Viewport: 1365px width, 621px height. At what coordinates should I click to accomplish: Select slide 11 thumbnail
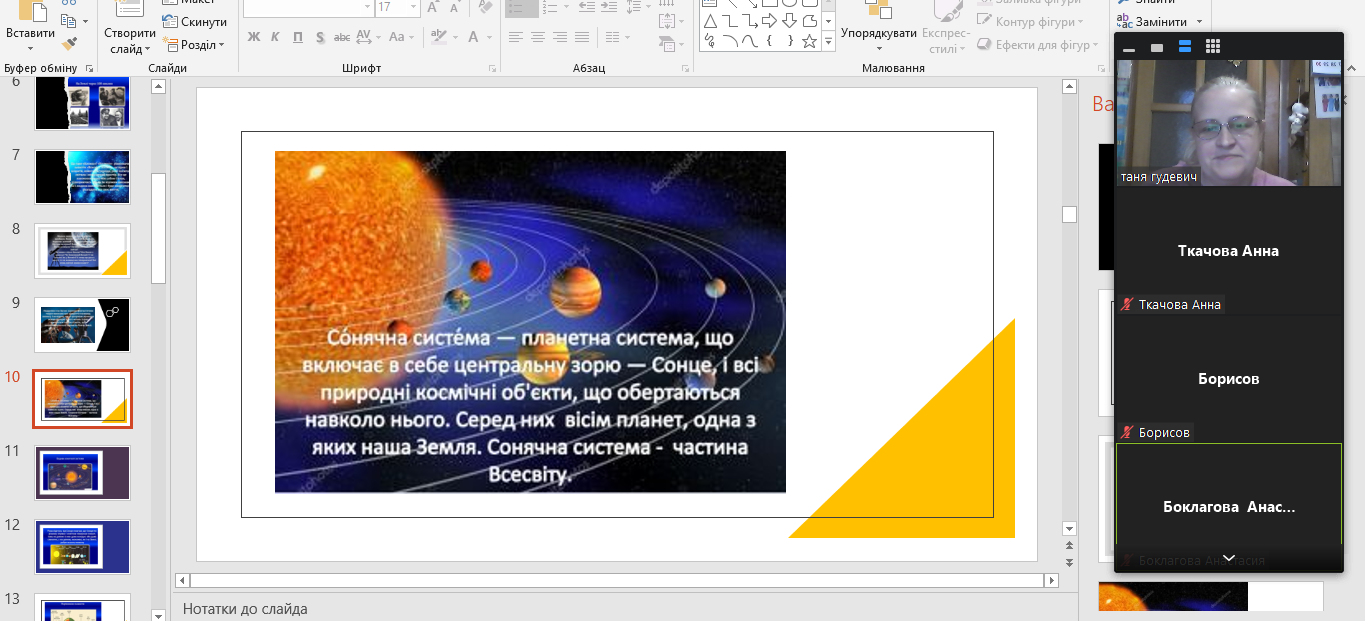[82, 473]
